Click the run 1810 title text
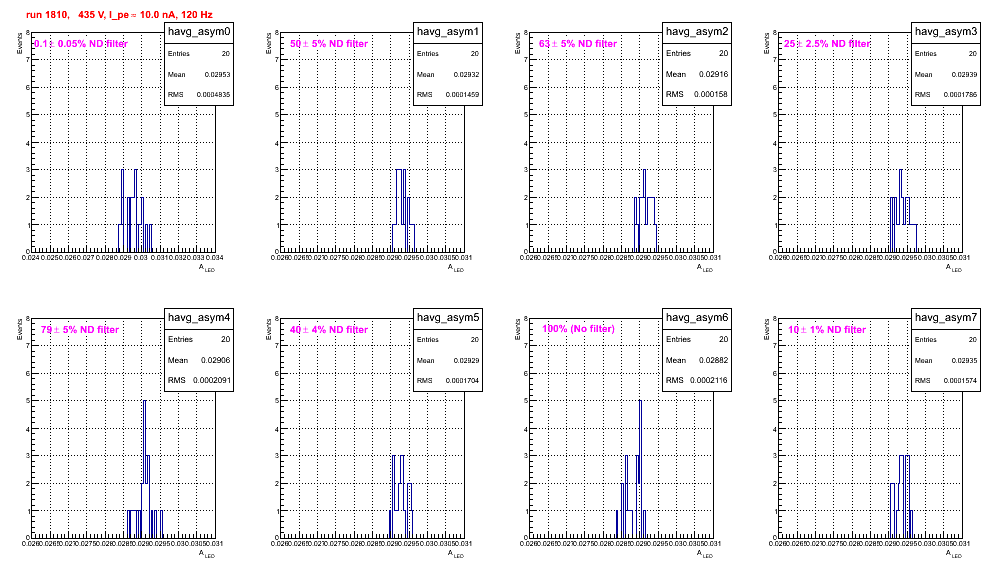This screenshot has height=572, width=996. pos(119,15)
